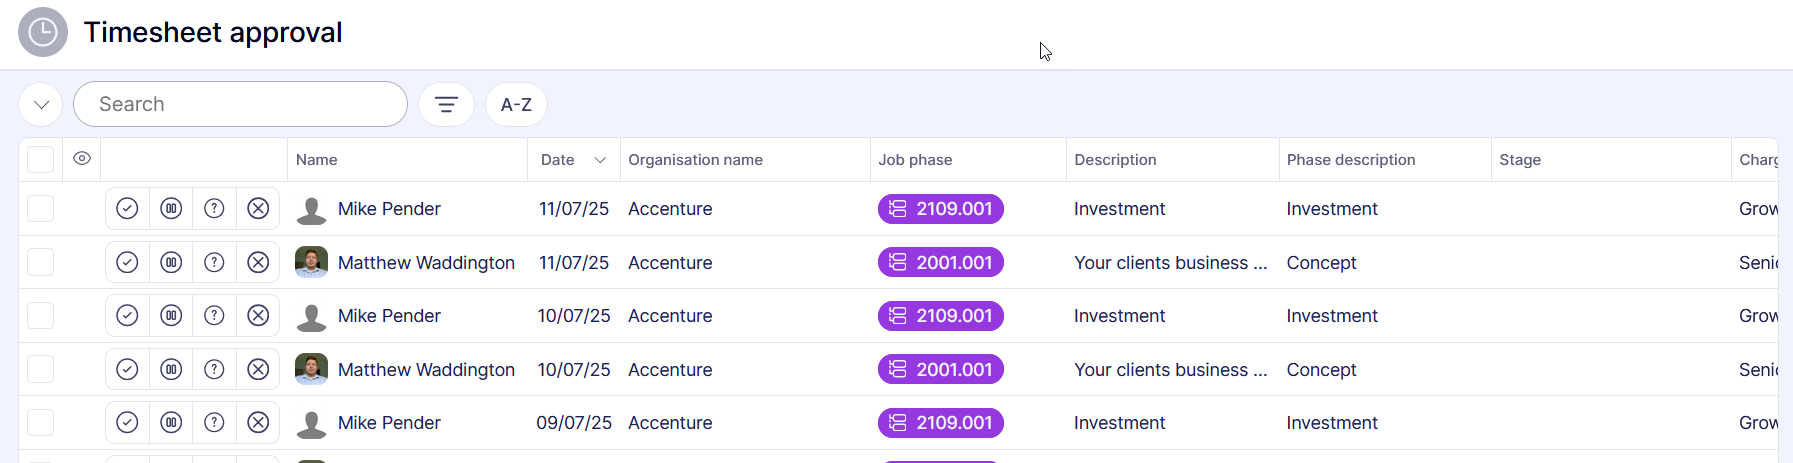The height and width of the screenshot is (463, 1793).
Task: Select checkbox for Mike Pender 11/07/25 row
Action: pyautogui.click(x=41, y=209)
